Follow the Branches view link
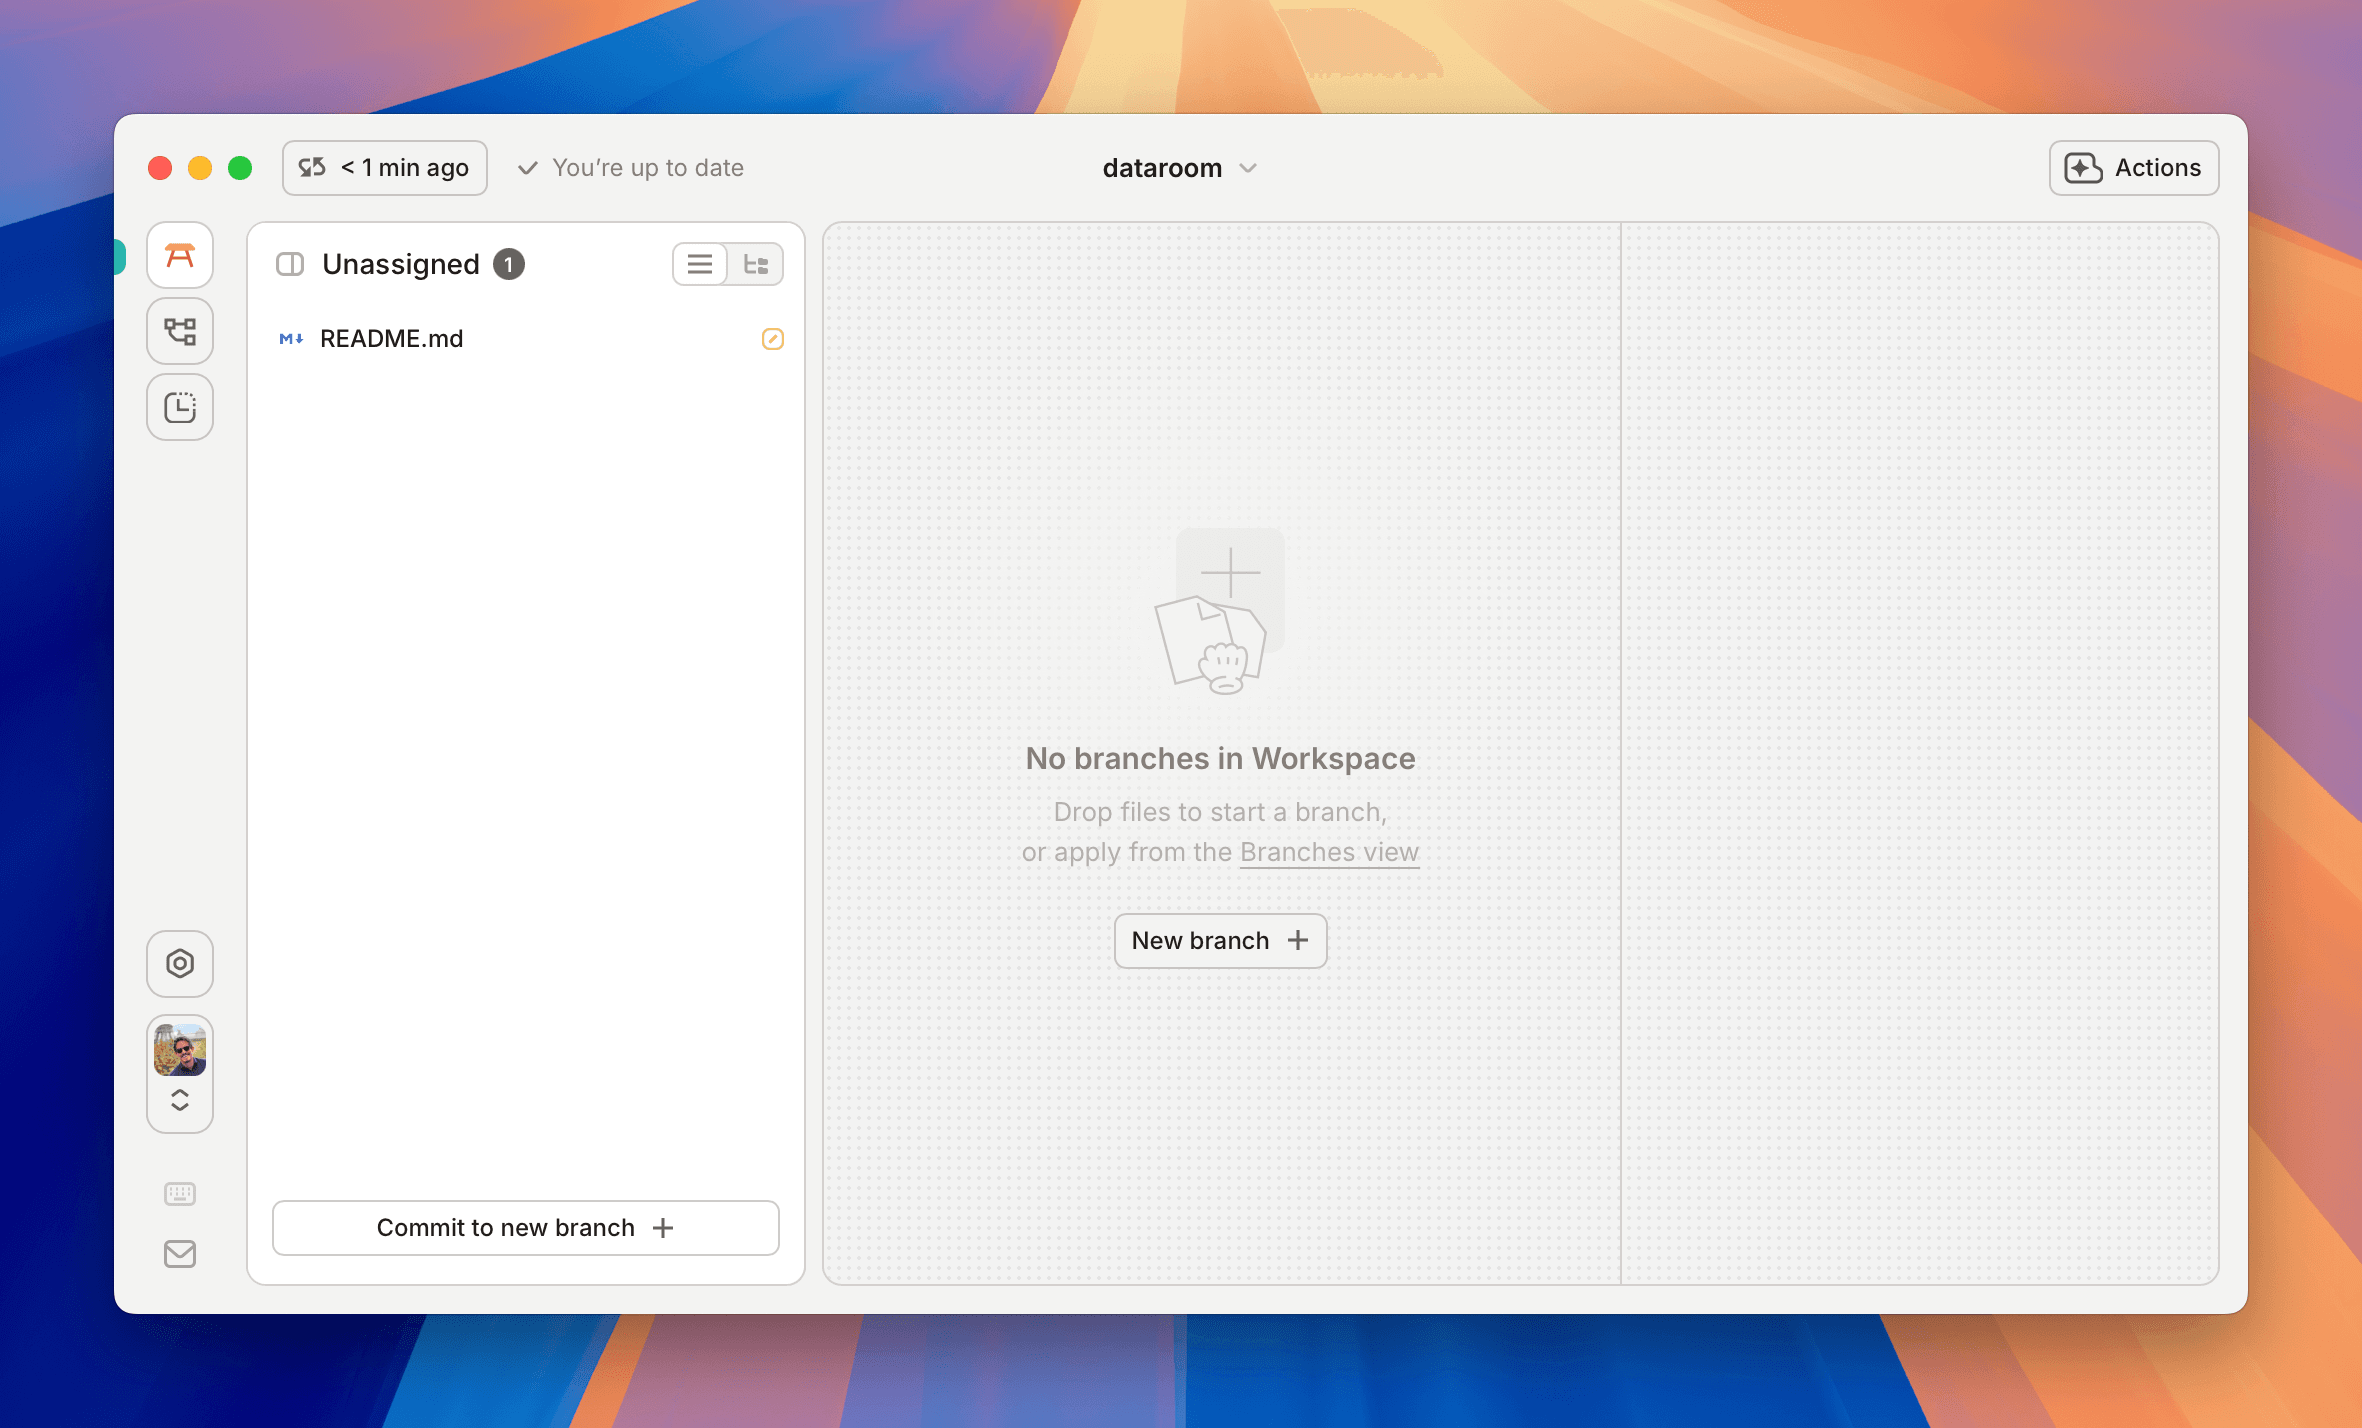Image resolution: width=2362 pixels, height=1428 pixels. [1329, 852]
